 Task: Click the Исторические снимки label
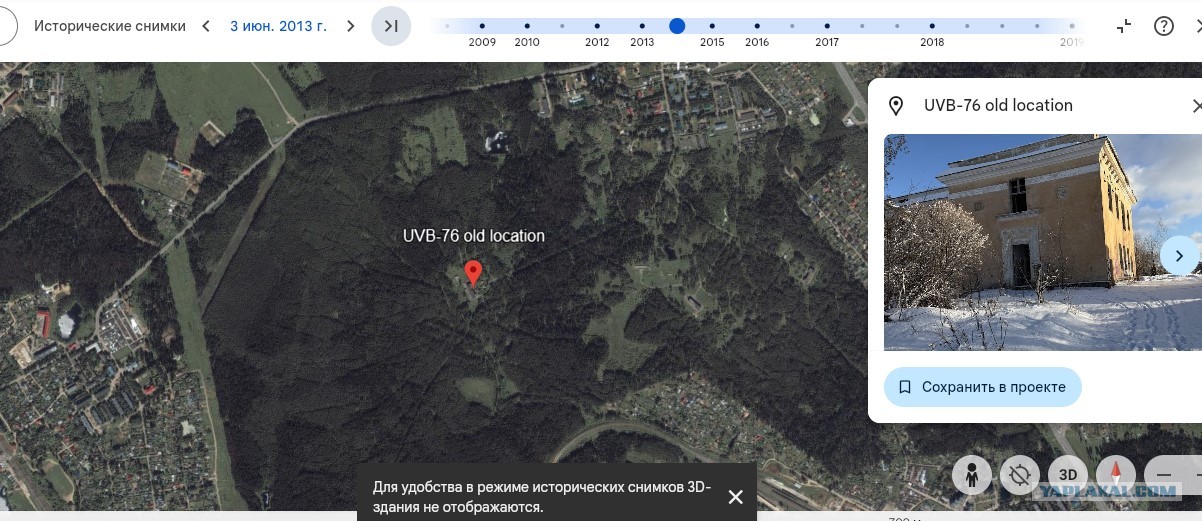(x=110, y=26)
